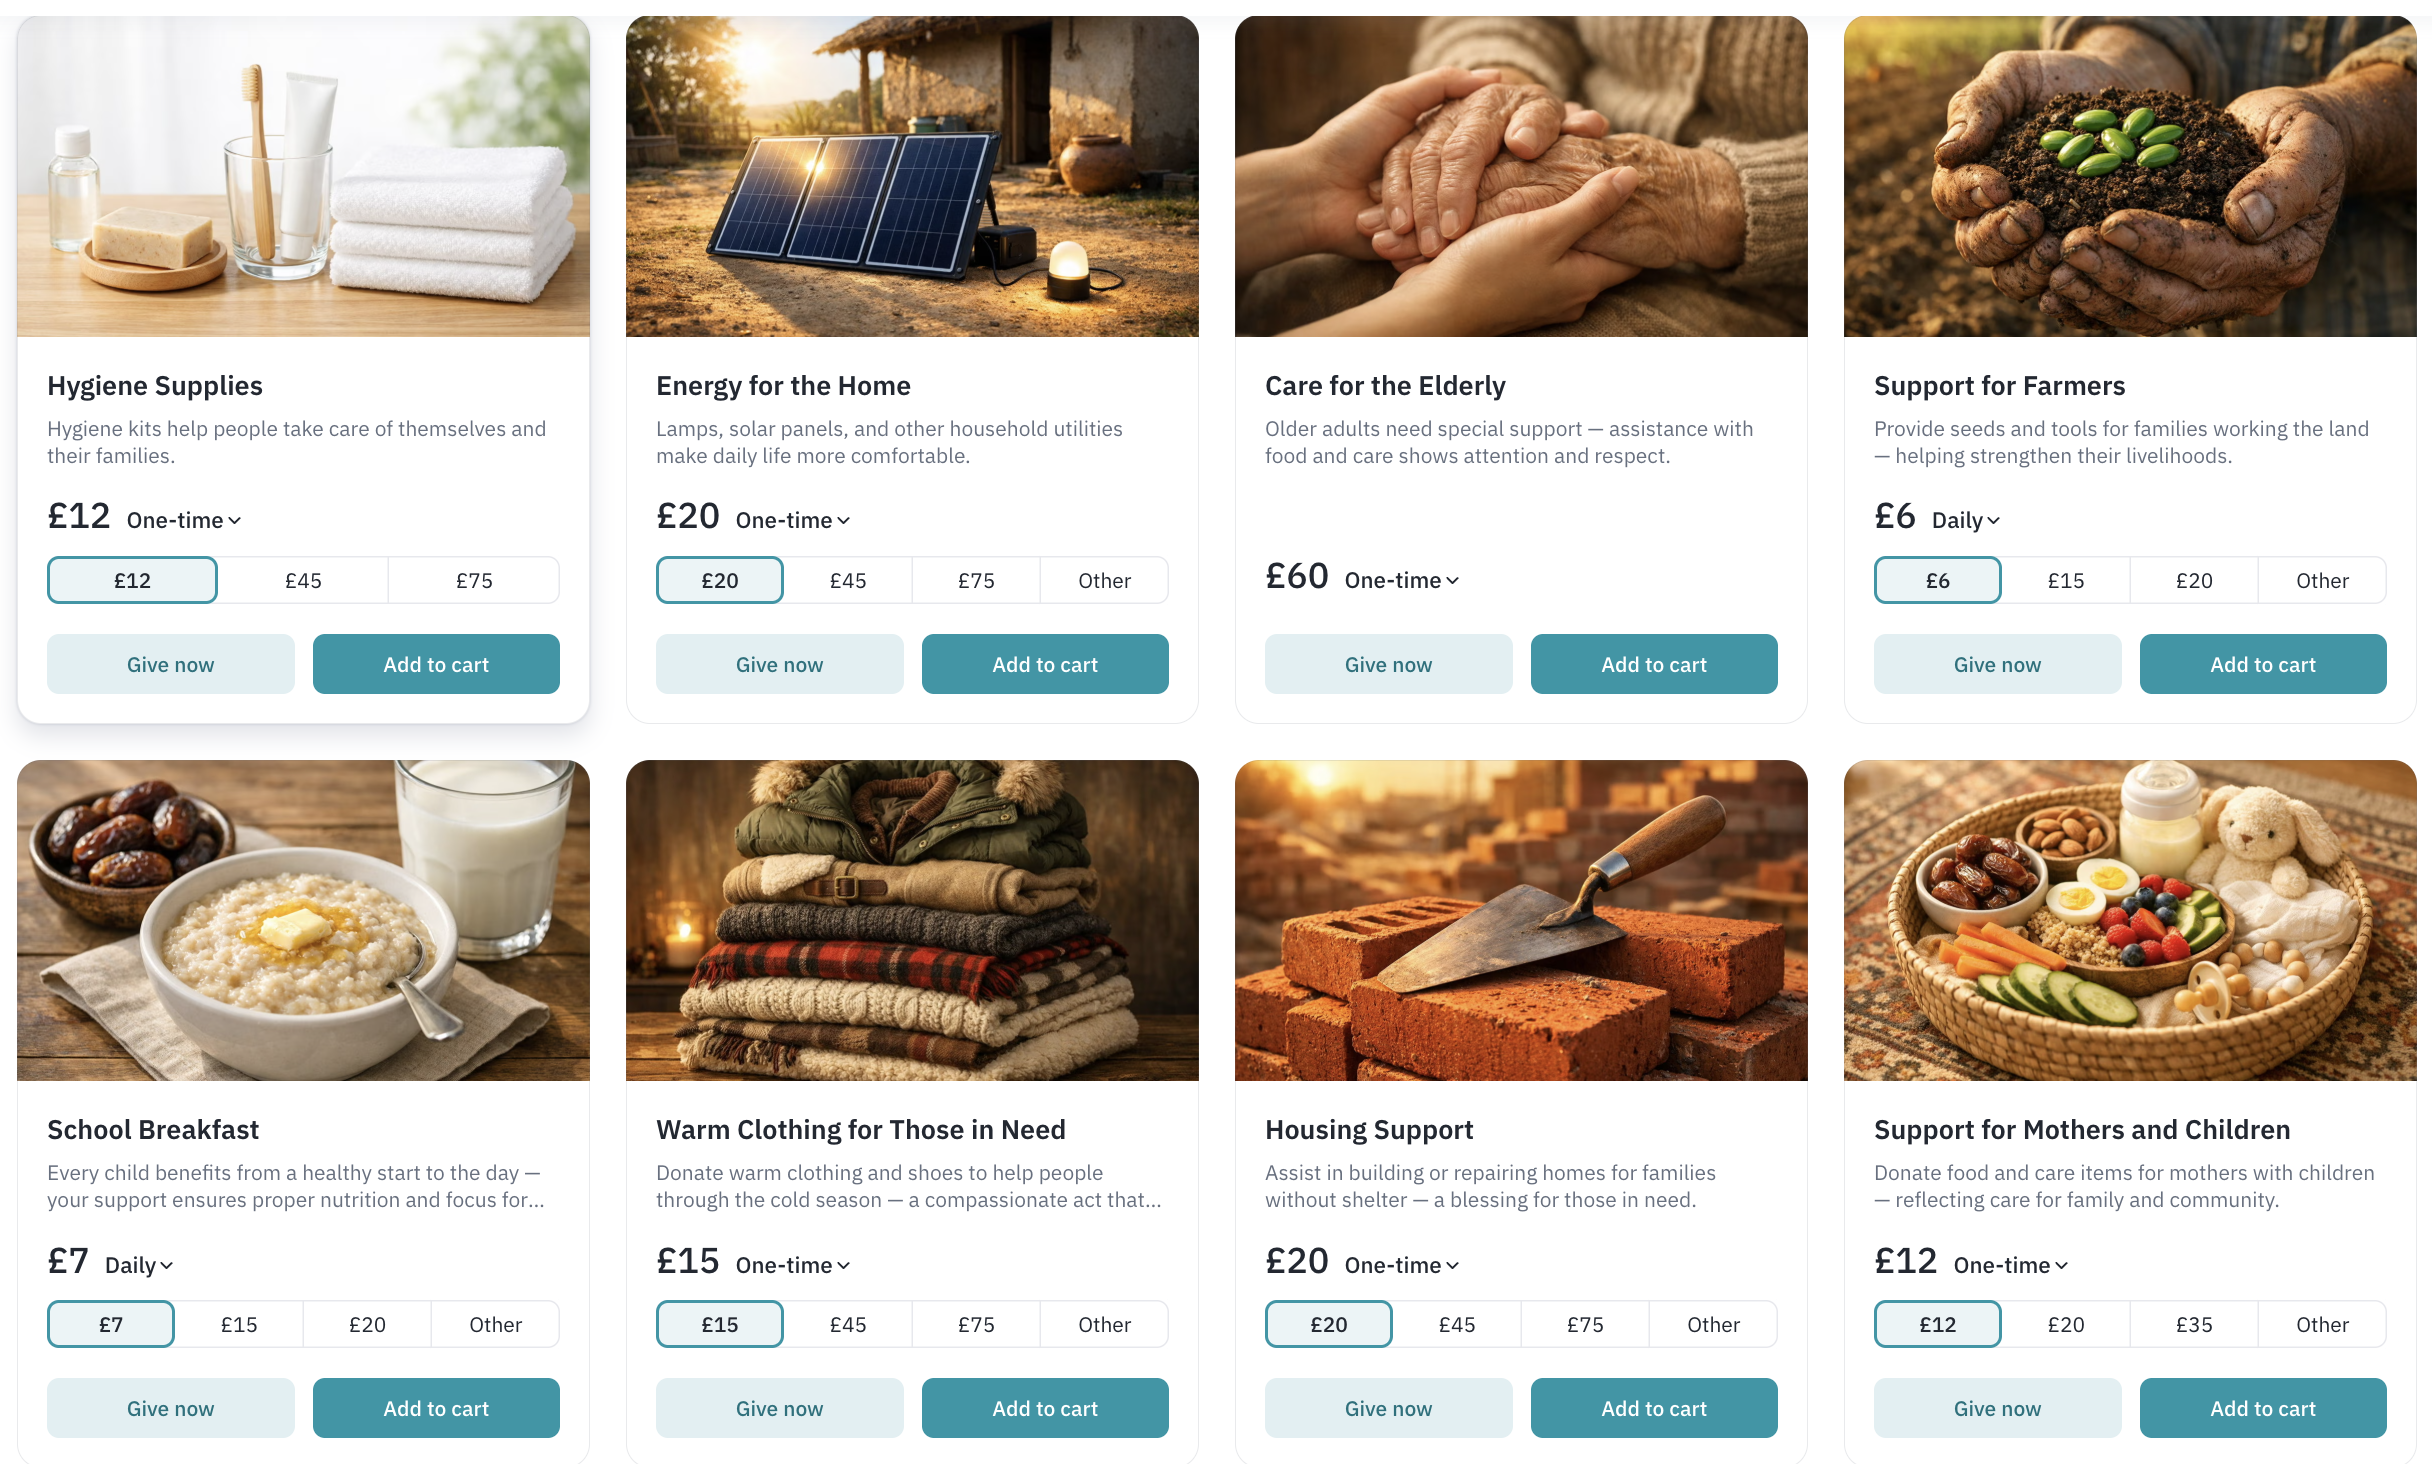Click the solar panel image on Energy for the Home
The width and height of the screenshot is (2432, 1464).
point(912,176)
